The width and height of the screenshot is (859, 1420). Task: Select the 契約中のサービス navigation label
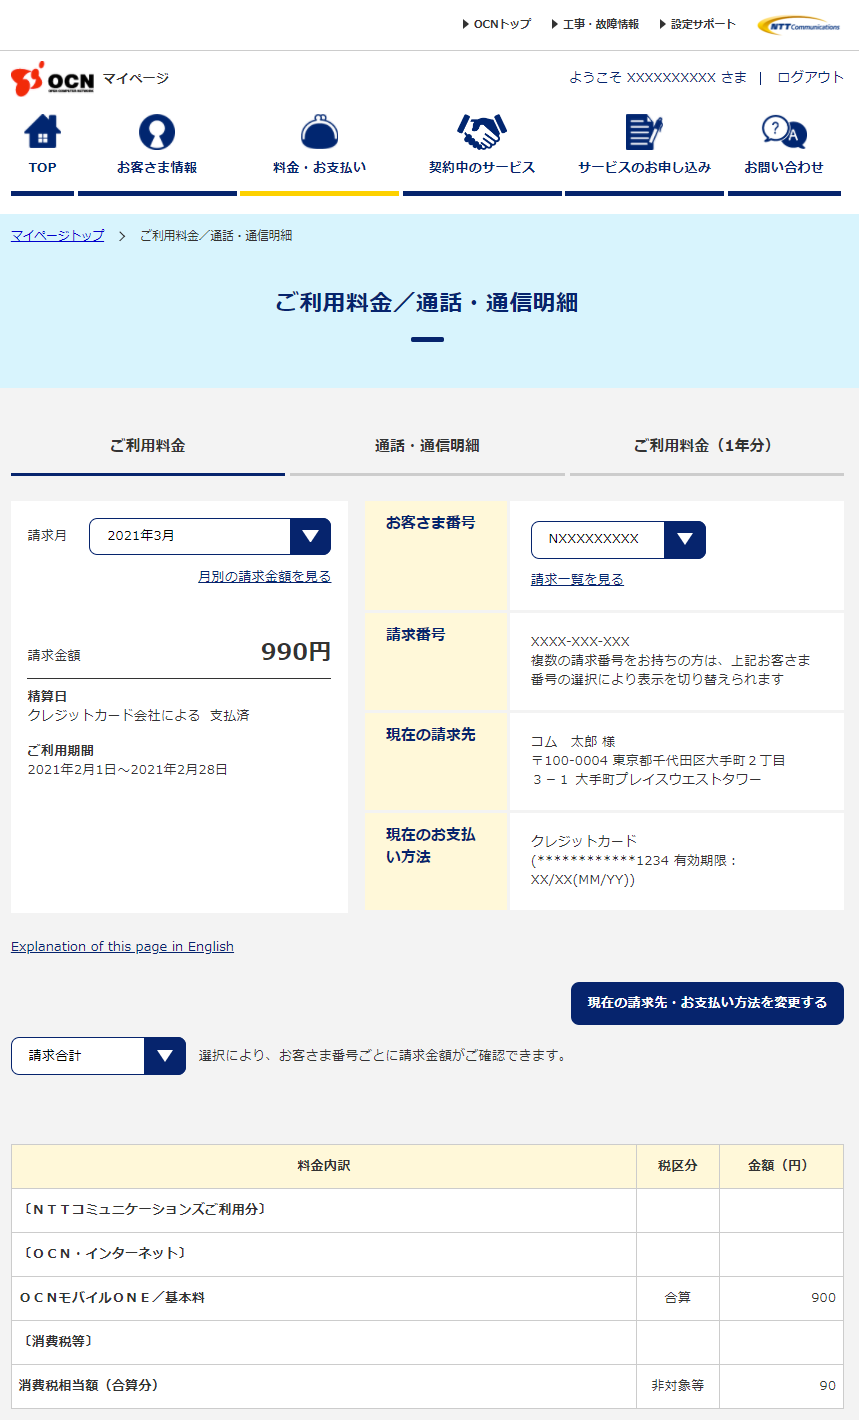pos(482,167)
